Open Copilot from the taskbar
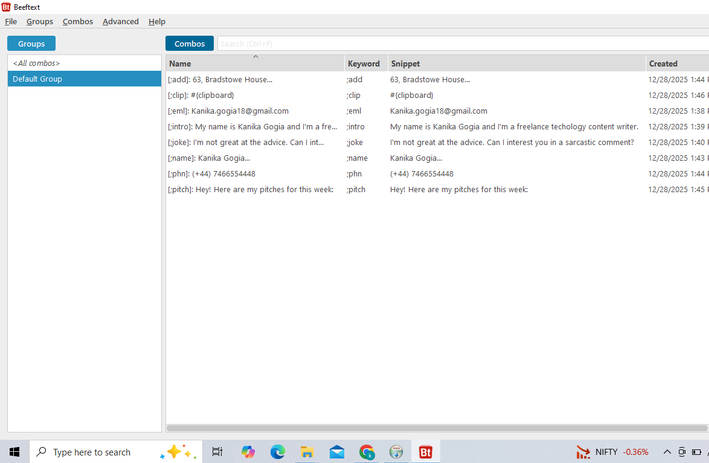Screen dimensions: 709x463 pyautogui.click(x=248, y=452)
